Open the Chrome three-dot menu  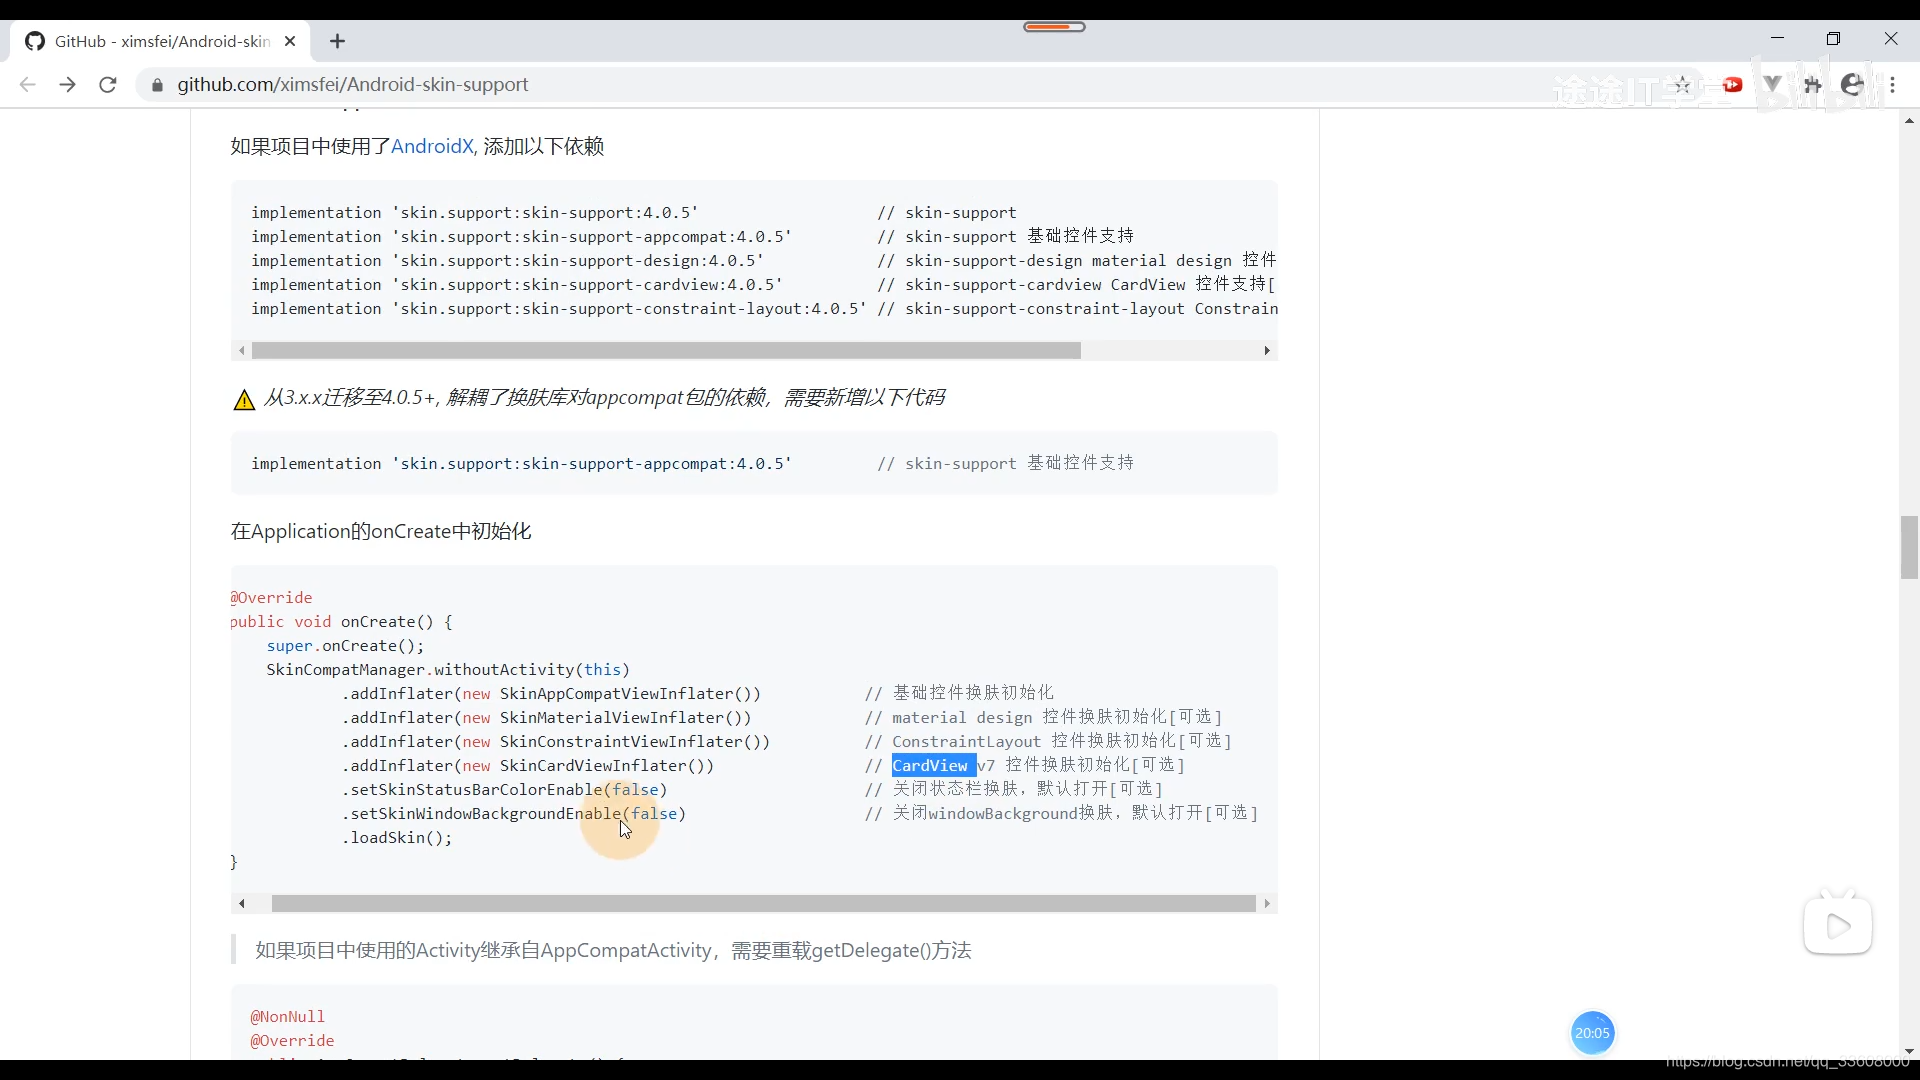coord(1893,85)
